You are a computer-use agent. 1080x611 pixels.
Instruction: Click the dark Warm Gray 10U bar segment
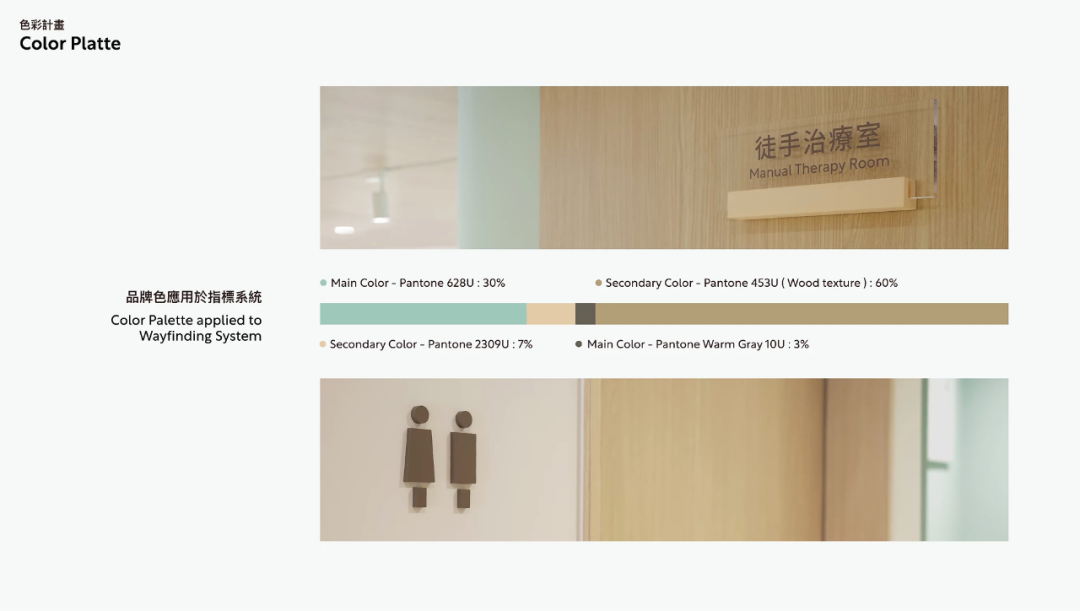pos(585,313)
